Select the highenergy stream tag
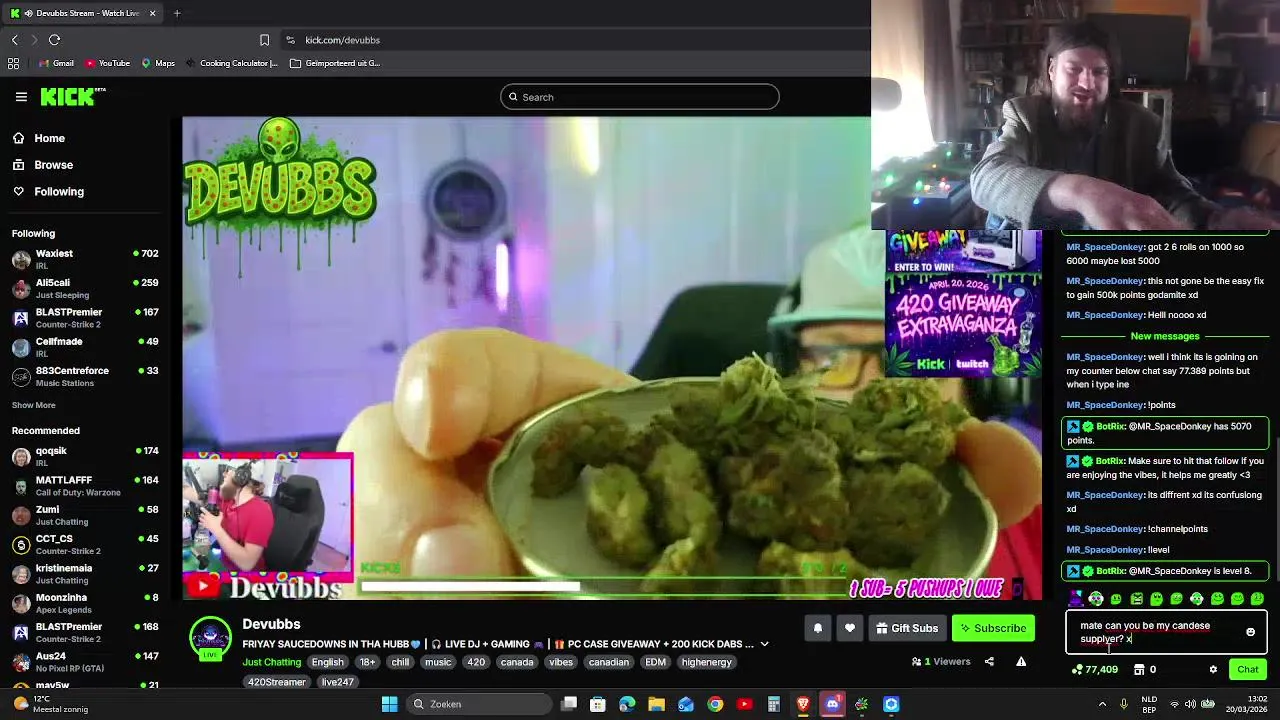The width and height of the screenshot is (1280, 720). [x=706, y=662]
